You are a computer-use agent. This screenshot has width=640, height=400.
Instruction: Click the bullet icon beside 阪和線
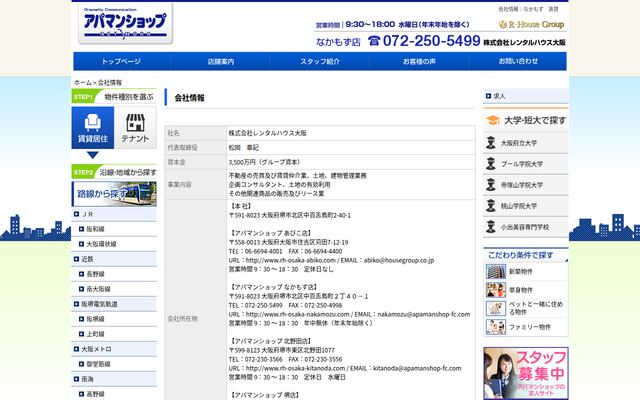tap(81, 229)
